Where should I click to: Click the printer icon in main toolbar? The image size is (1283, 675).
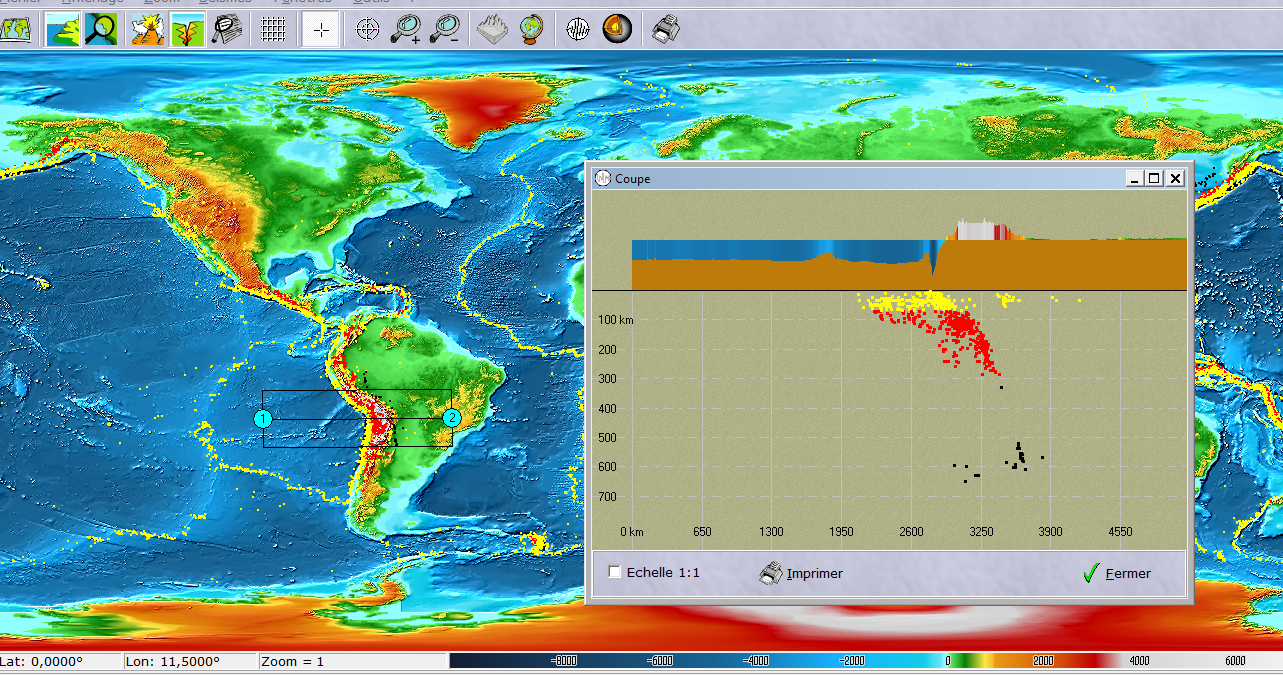(665, 30)
